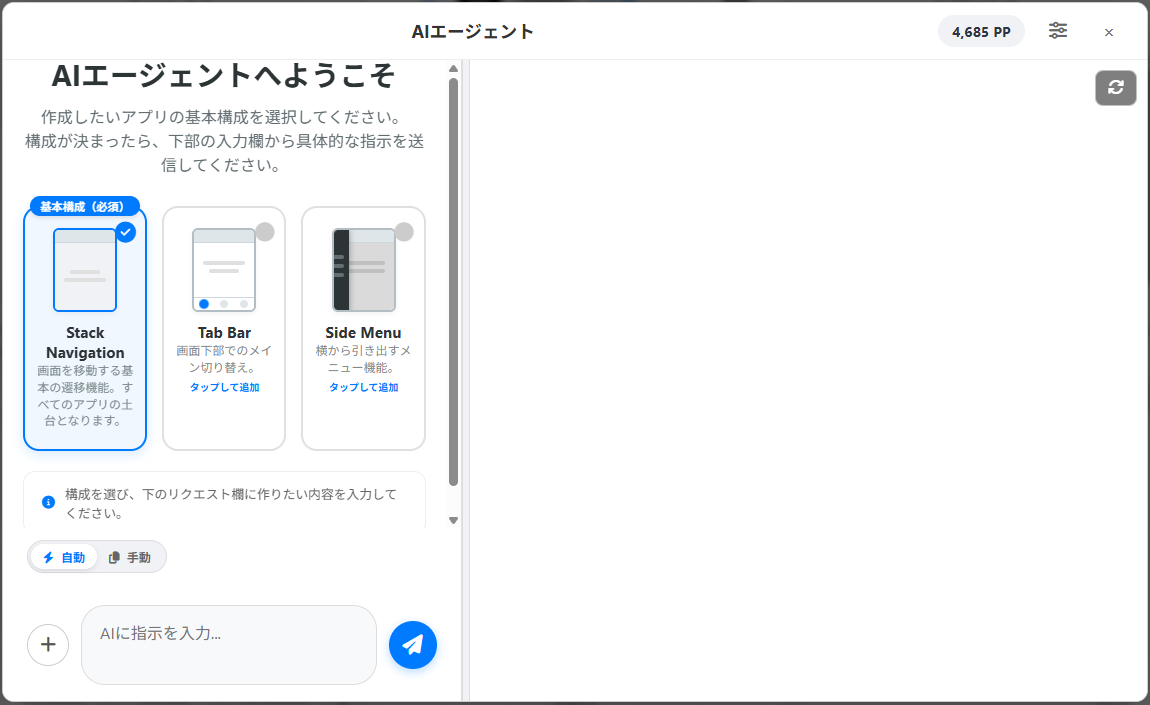Click the Tab Bar preview thumbnail
The height and width of the screenshot is (705, 1150).
point(223,268)
